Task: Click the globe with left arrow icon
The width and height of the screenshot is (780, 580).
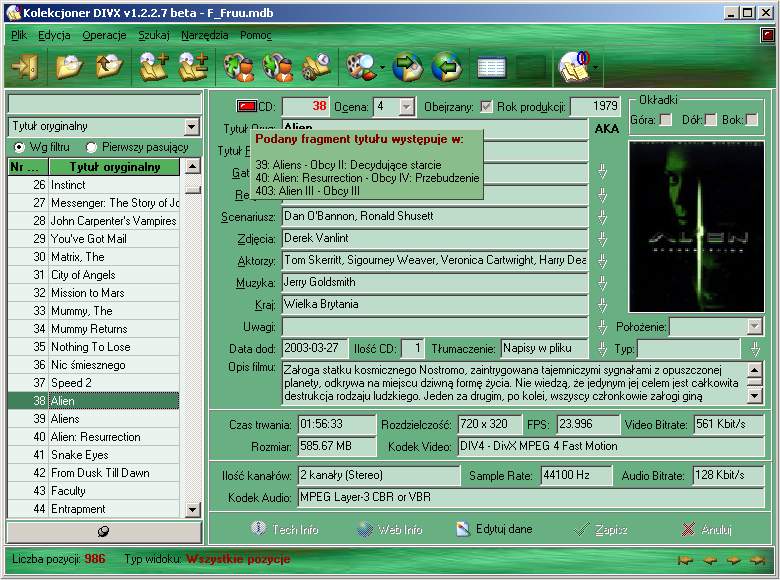Action: (446, 67)
